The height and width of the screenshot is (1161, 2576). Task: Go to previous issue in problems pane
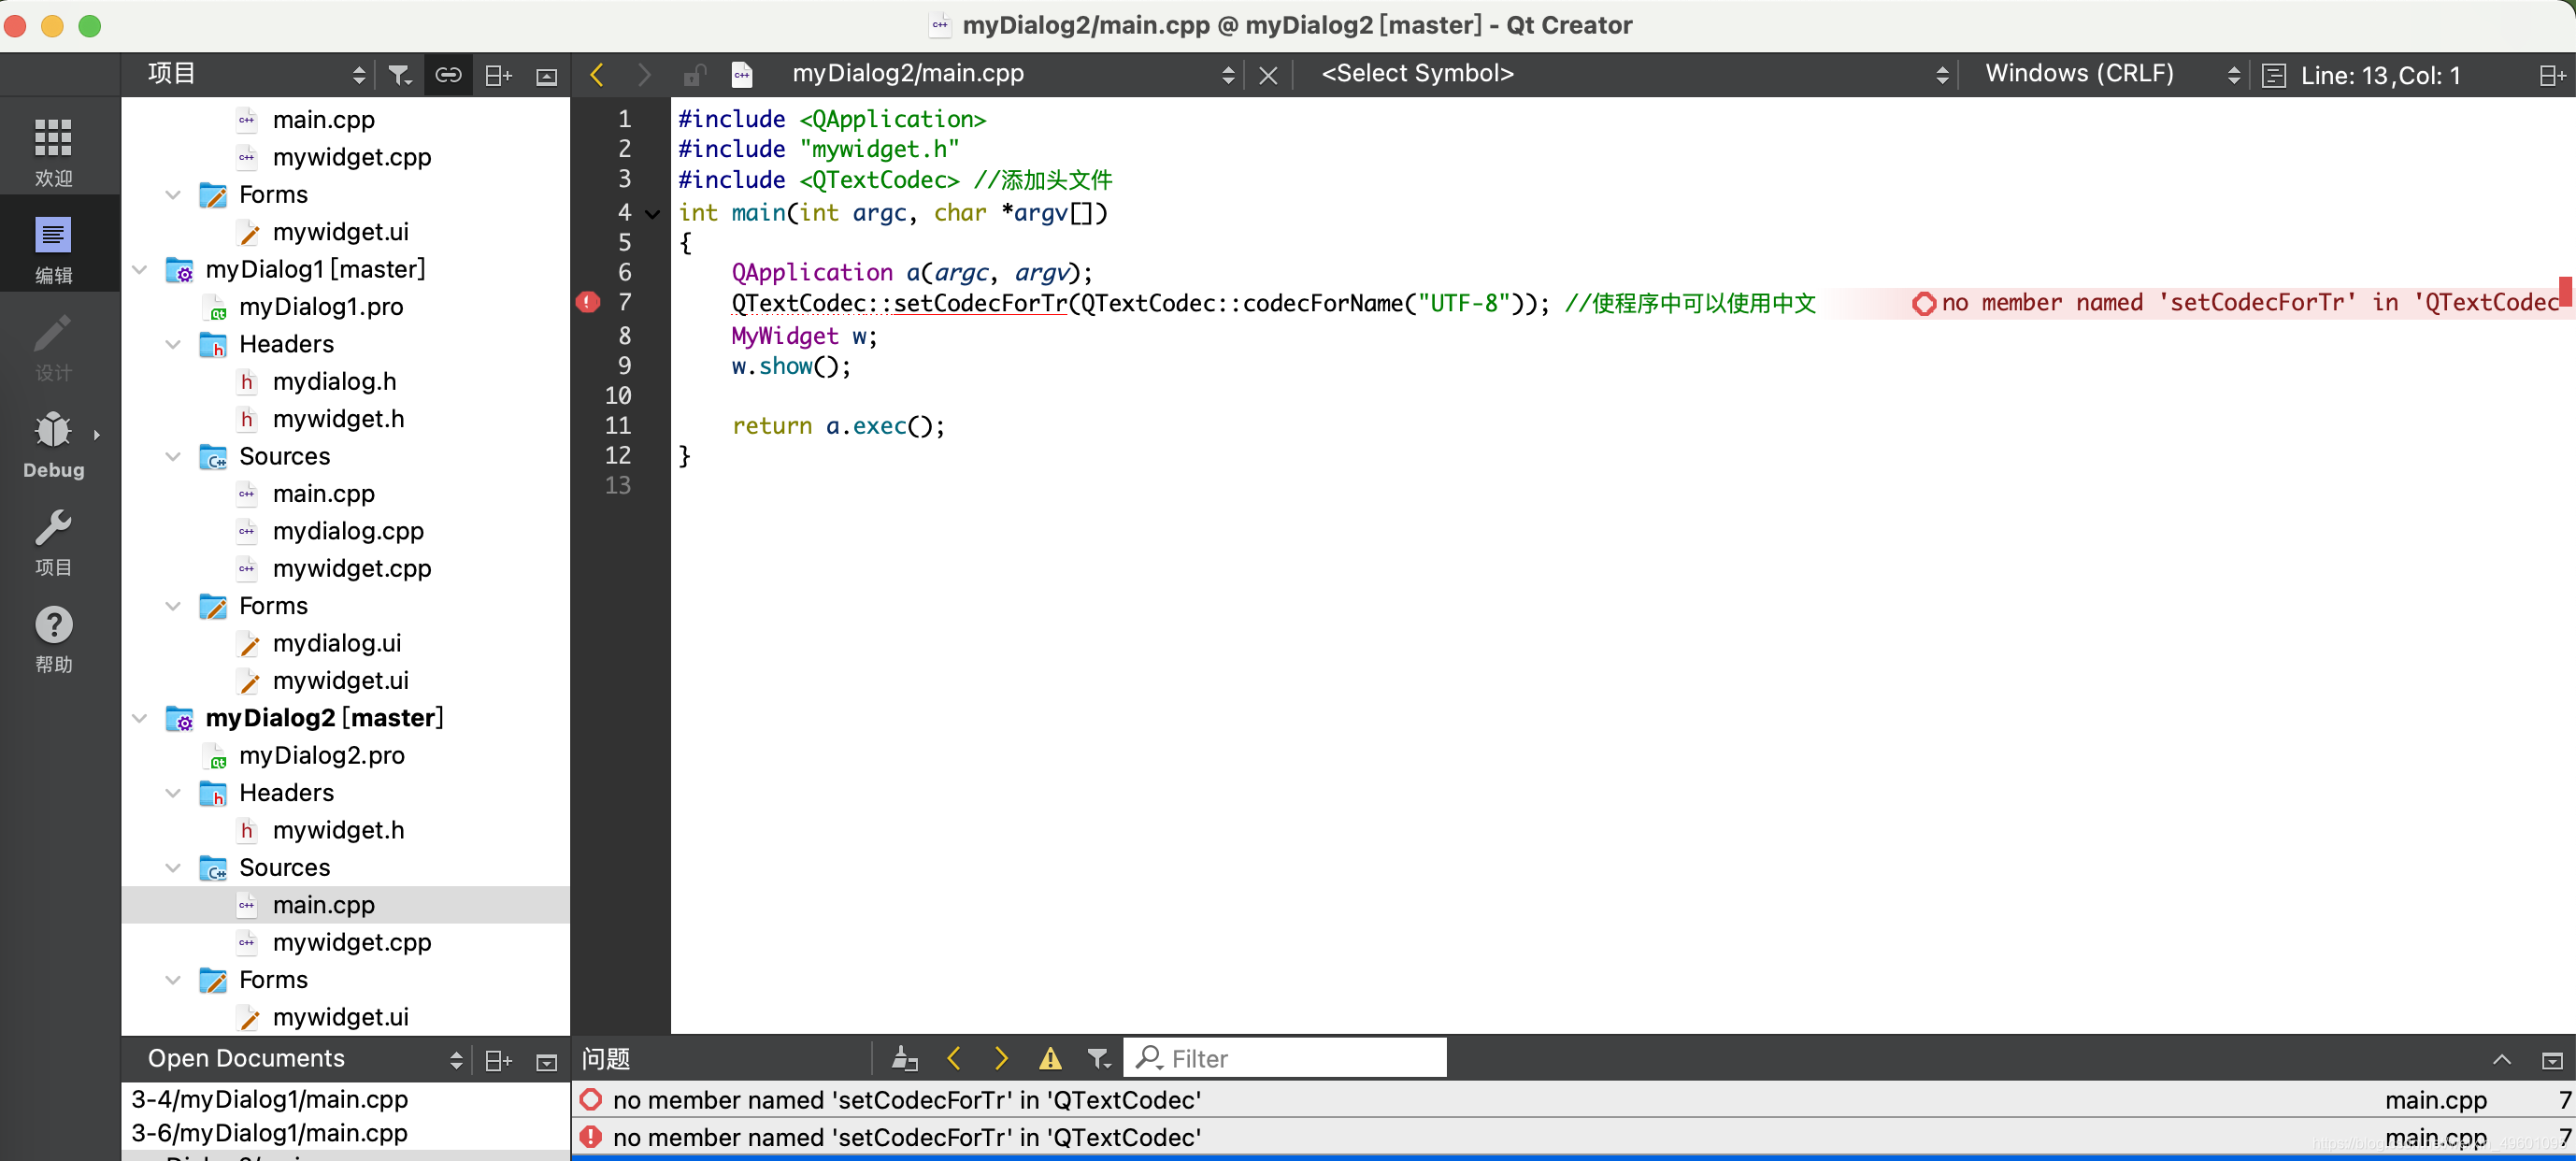(x=953, y=1057)
